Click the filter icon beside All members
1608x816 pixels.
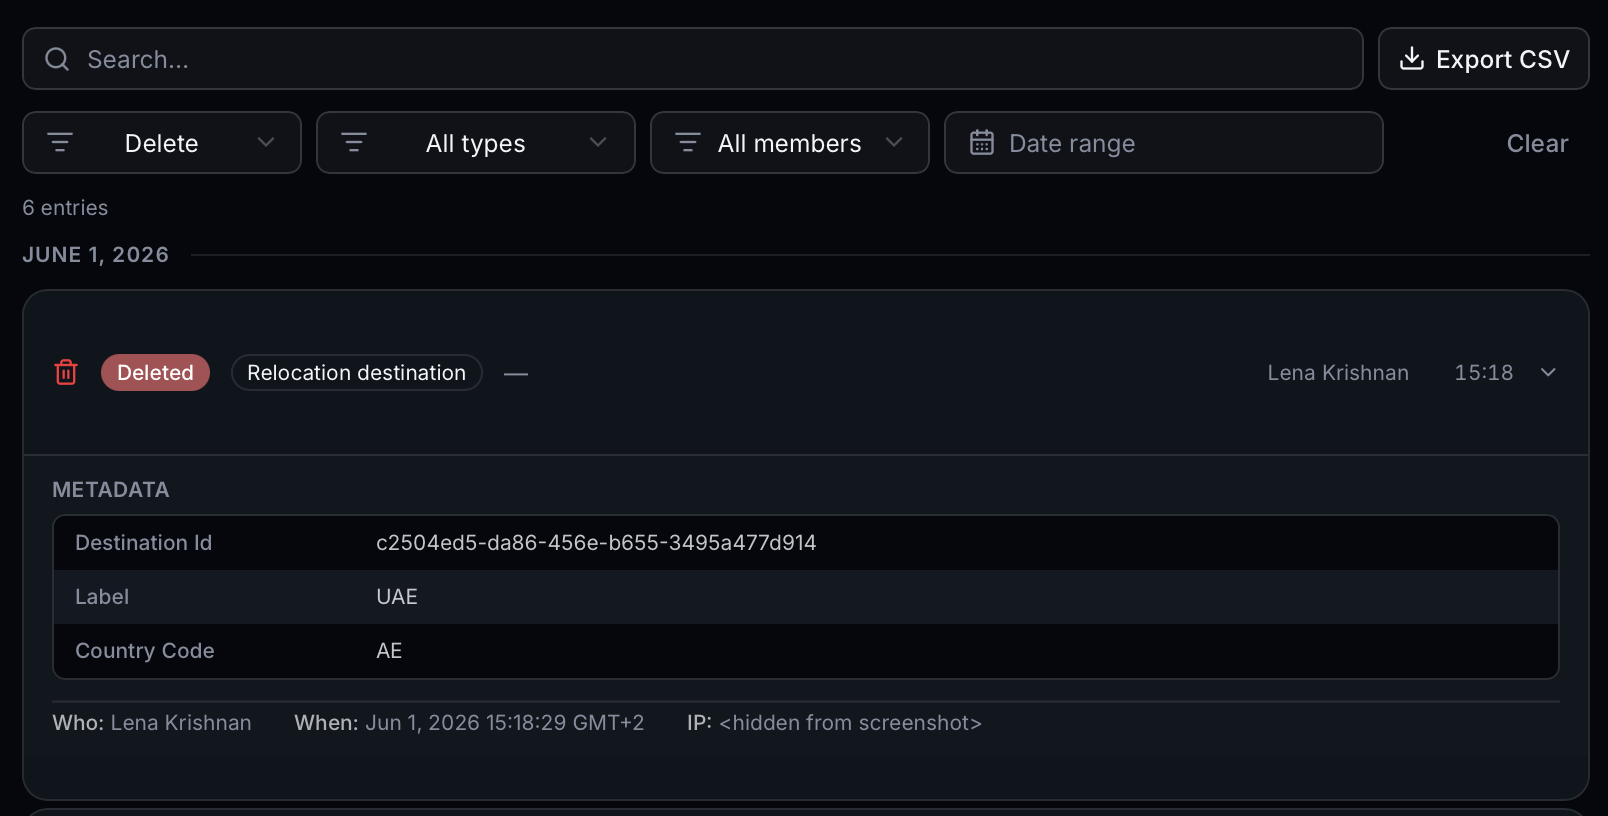tap(688, 143)
